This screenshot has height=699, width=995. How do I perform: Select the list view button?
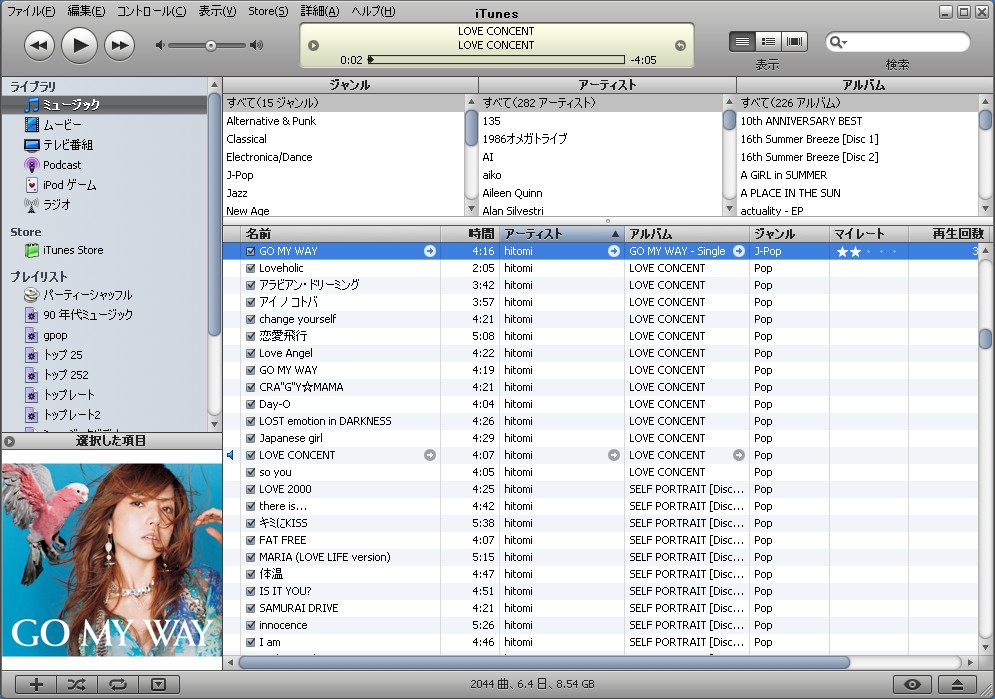coord(742,42)
